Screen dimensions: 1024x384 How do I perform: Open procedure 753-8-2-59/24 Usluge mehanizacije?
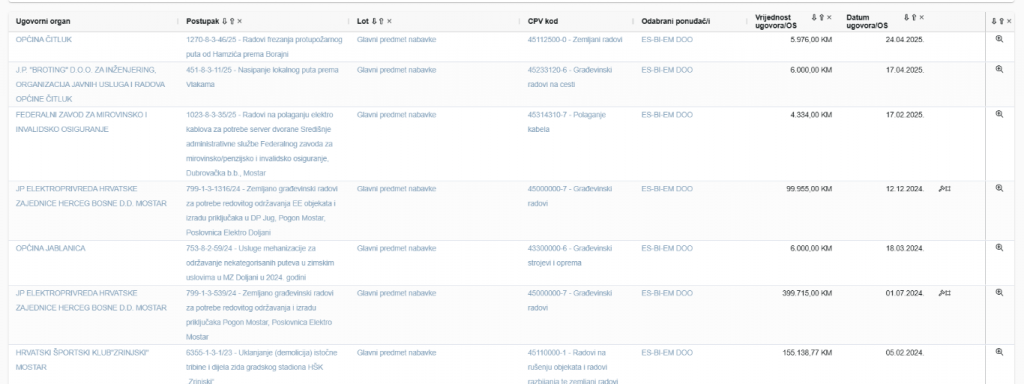tap(261, 263)
